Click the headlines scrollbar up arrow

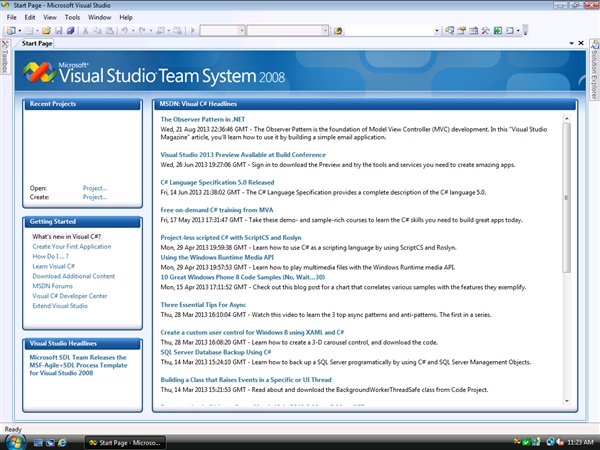[x=567, y=119]
